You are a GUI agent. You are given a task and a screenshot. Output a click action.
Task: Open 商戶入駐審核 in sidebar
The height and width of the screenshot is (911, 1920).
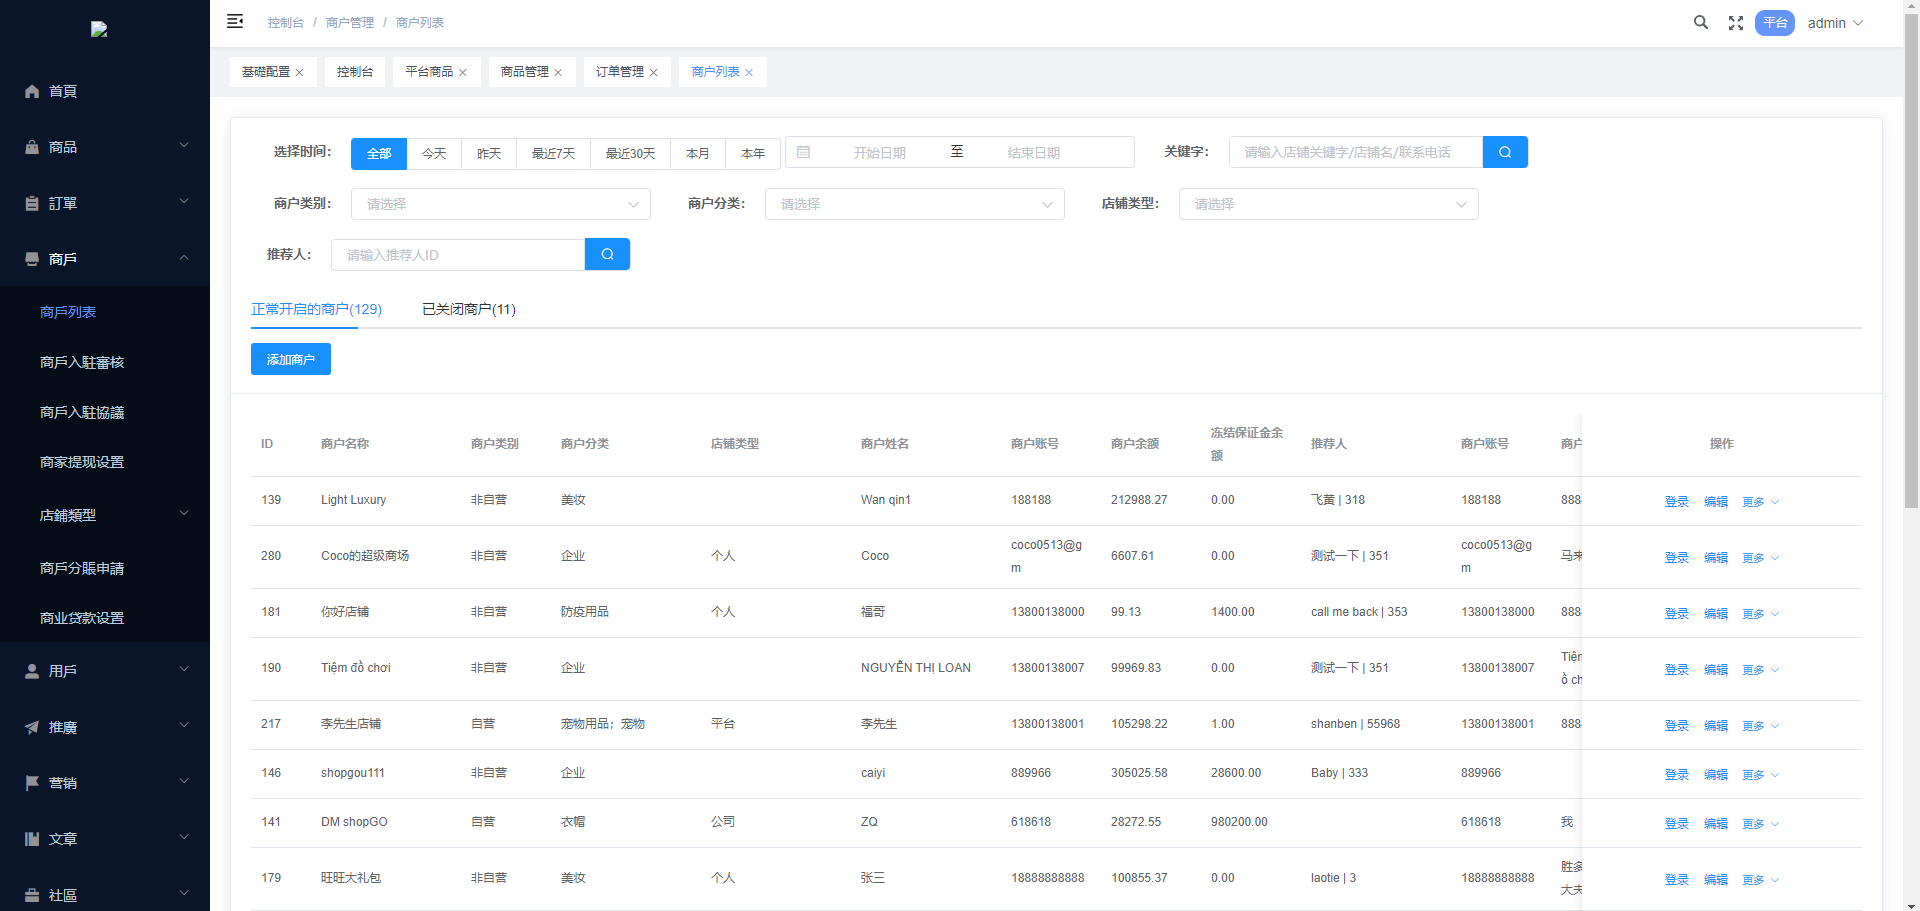pyautogui.click(x=82, y=362)
